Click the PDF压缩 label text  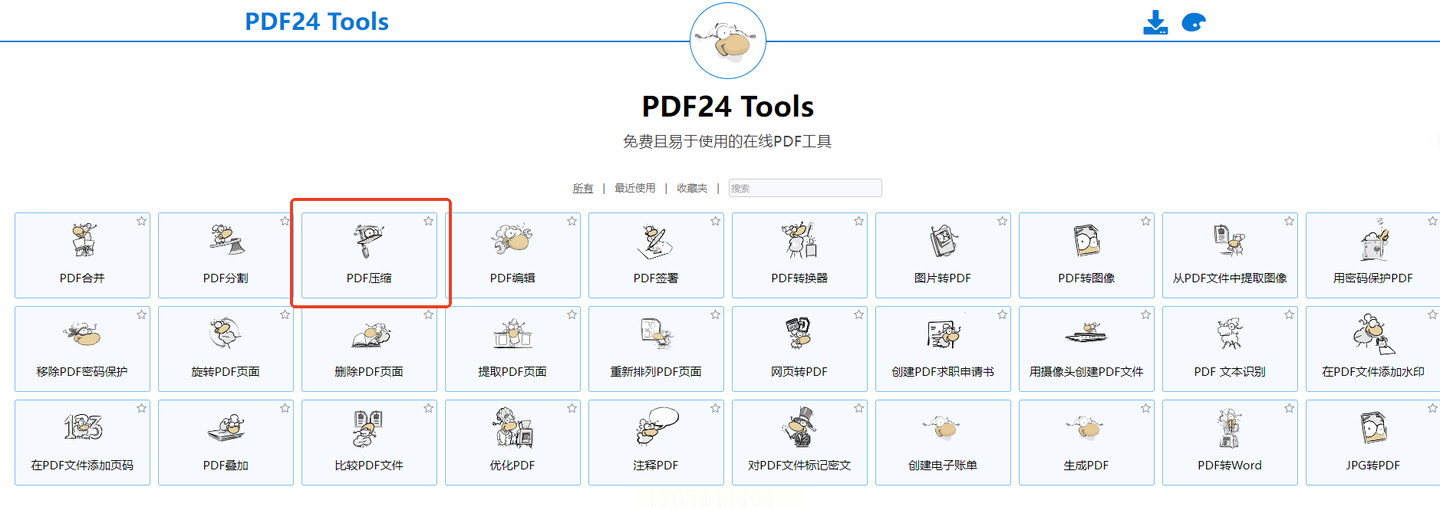click(369, 278)
